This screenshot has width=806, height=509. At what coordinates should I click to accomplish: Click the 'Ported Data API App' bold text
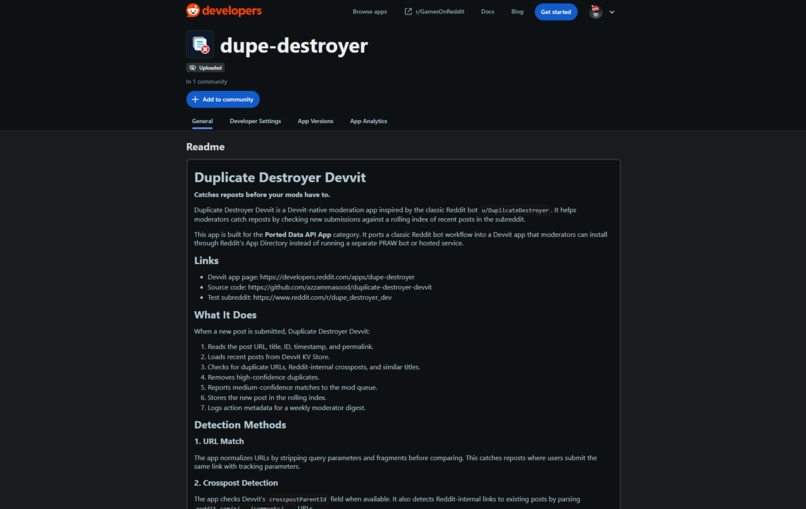point(298,234)
